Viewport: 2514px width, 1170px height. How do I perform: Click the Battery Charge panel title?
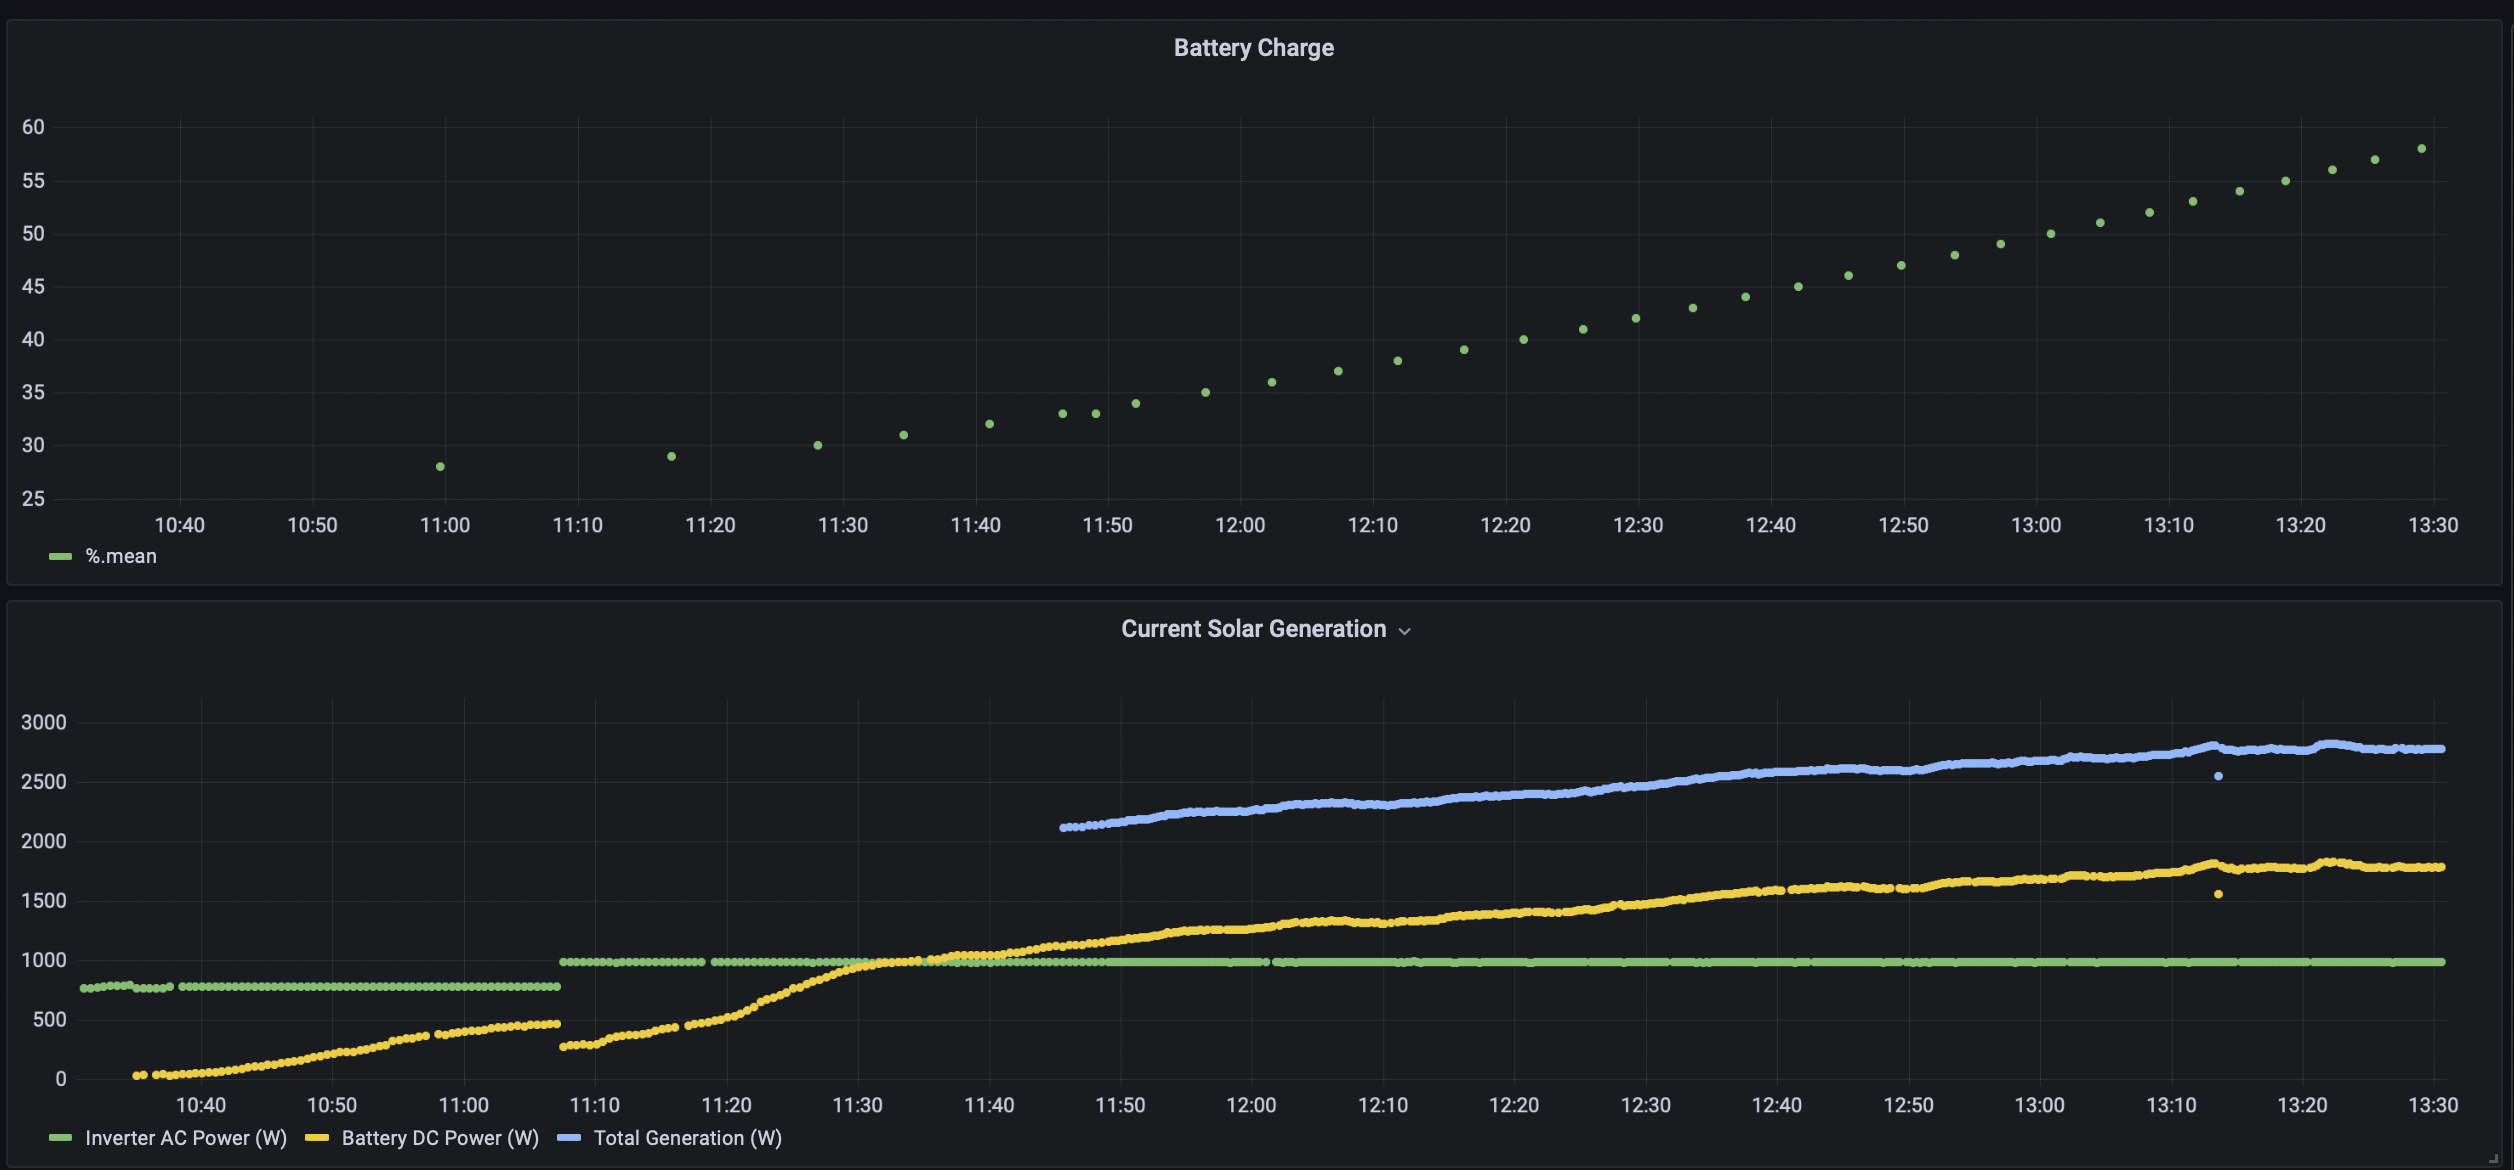point(1253,48)
